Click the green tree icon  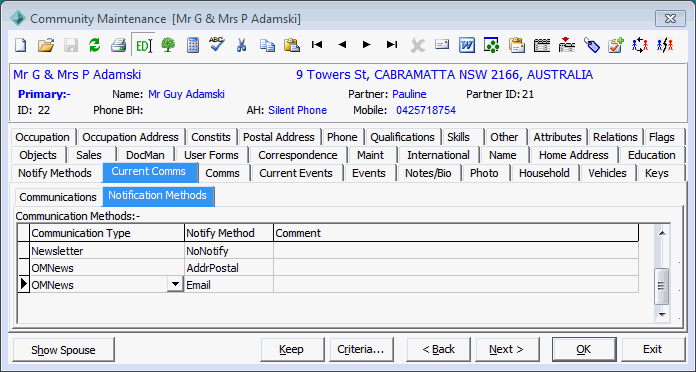pyautogui.click(x=168, y=45)
